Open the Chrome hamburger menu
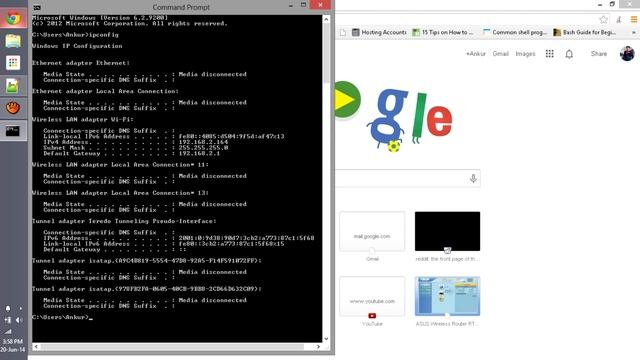This screenshot has width=640, height=360. pos(634,19)
